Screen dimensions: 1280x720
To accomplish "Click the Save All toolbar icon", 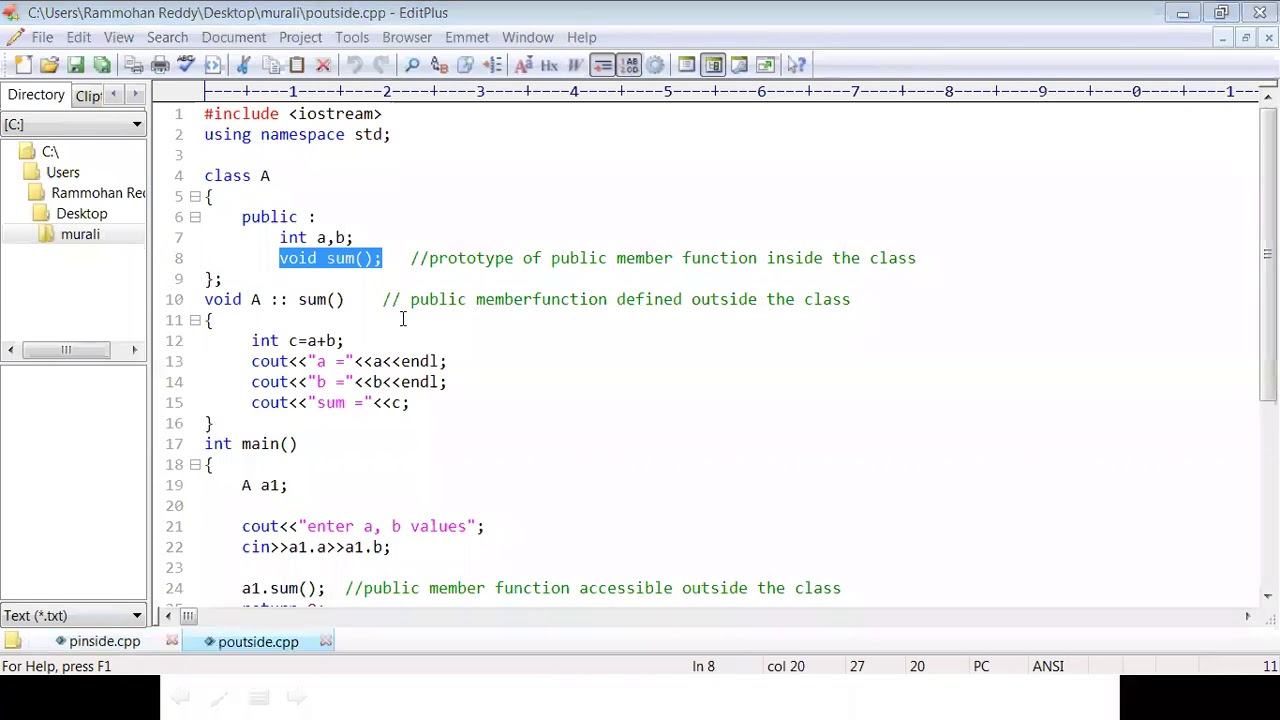I will pos(101,65).
